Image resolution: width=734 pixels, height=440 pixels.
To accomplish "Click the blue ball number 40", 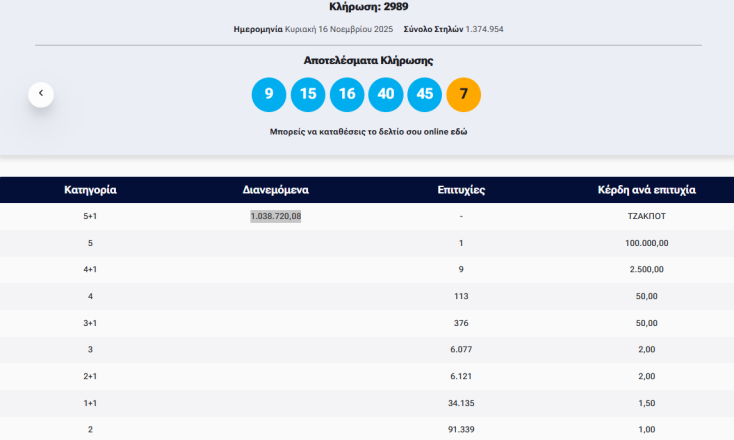I will pos(386,95).
